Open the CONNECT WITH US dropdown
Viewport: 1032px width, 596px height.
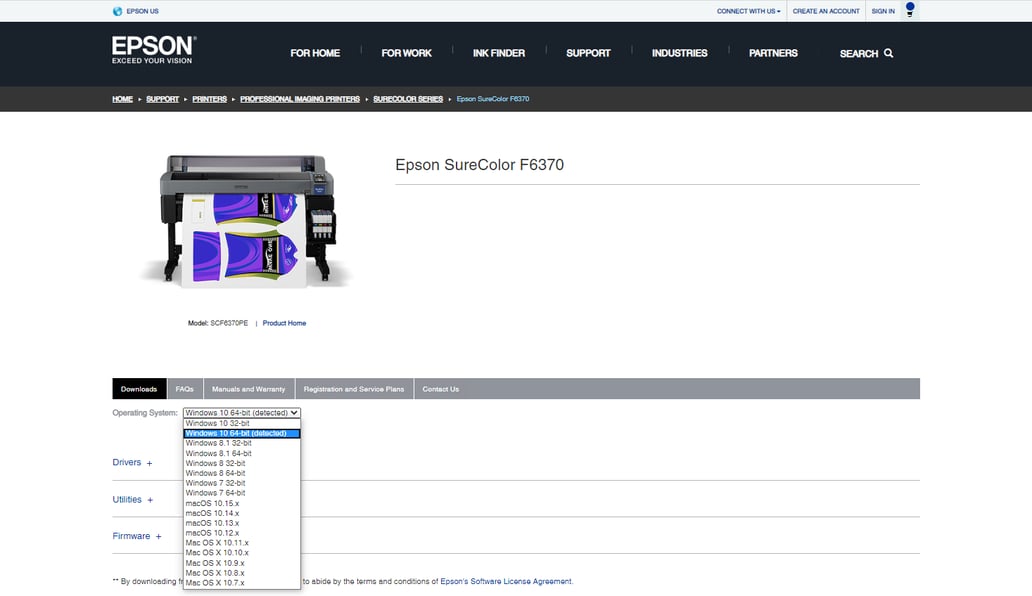747,10
